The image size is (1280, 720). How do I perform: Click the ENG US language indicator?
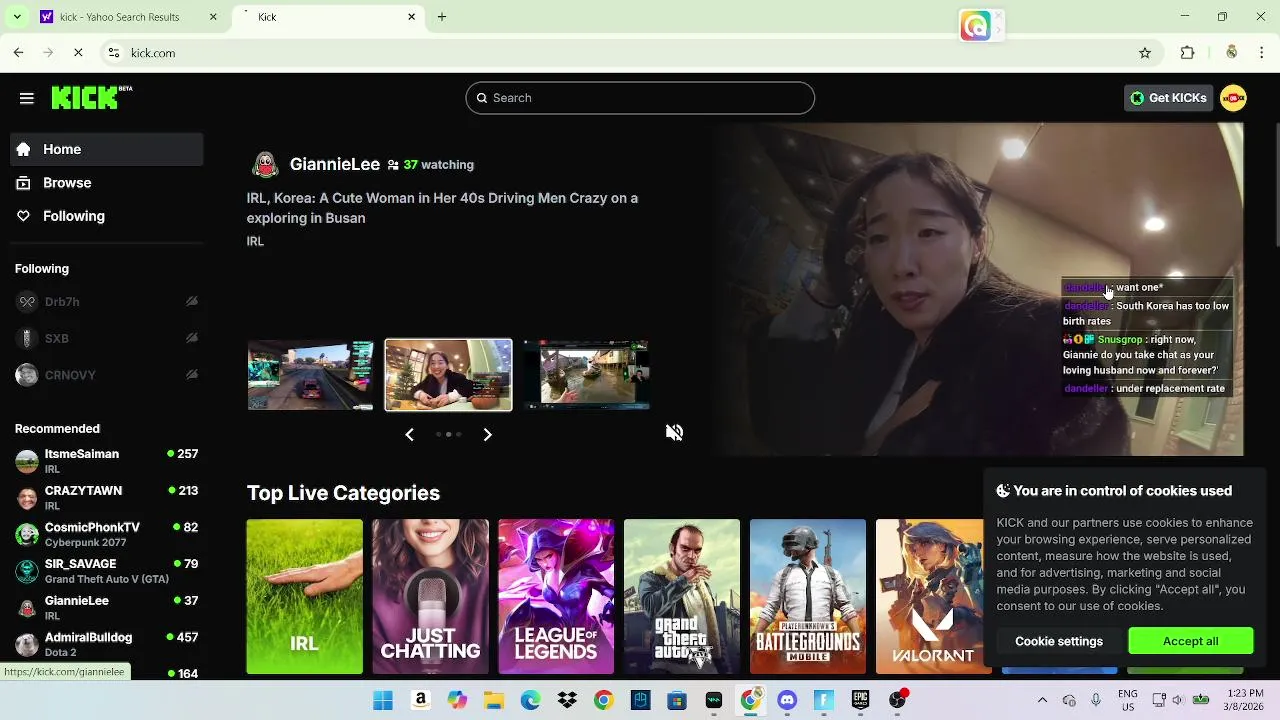point(1127,700)
